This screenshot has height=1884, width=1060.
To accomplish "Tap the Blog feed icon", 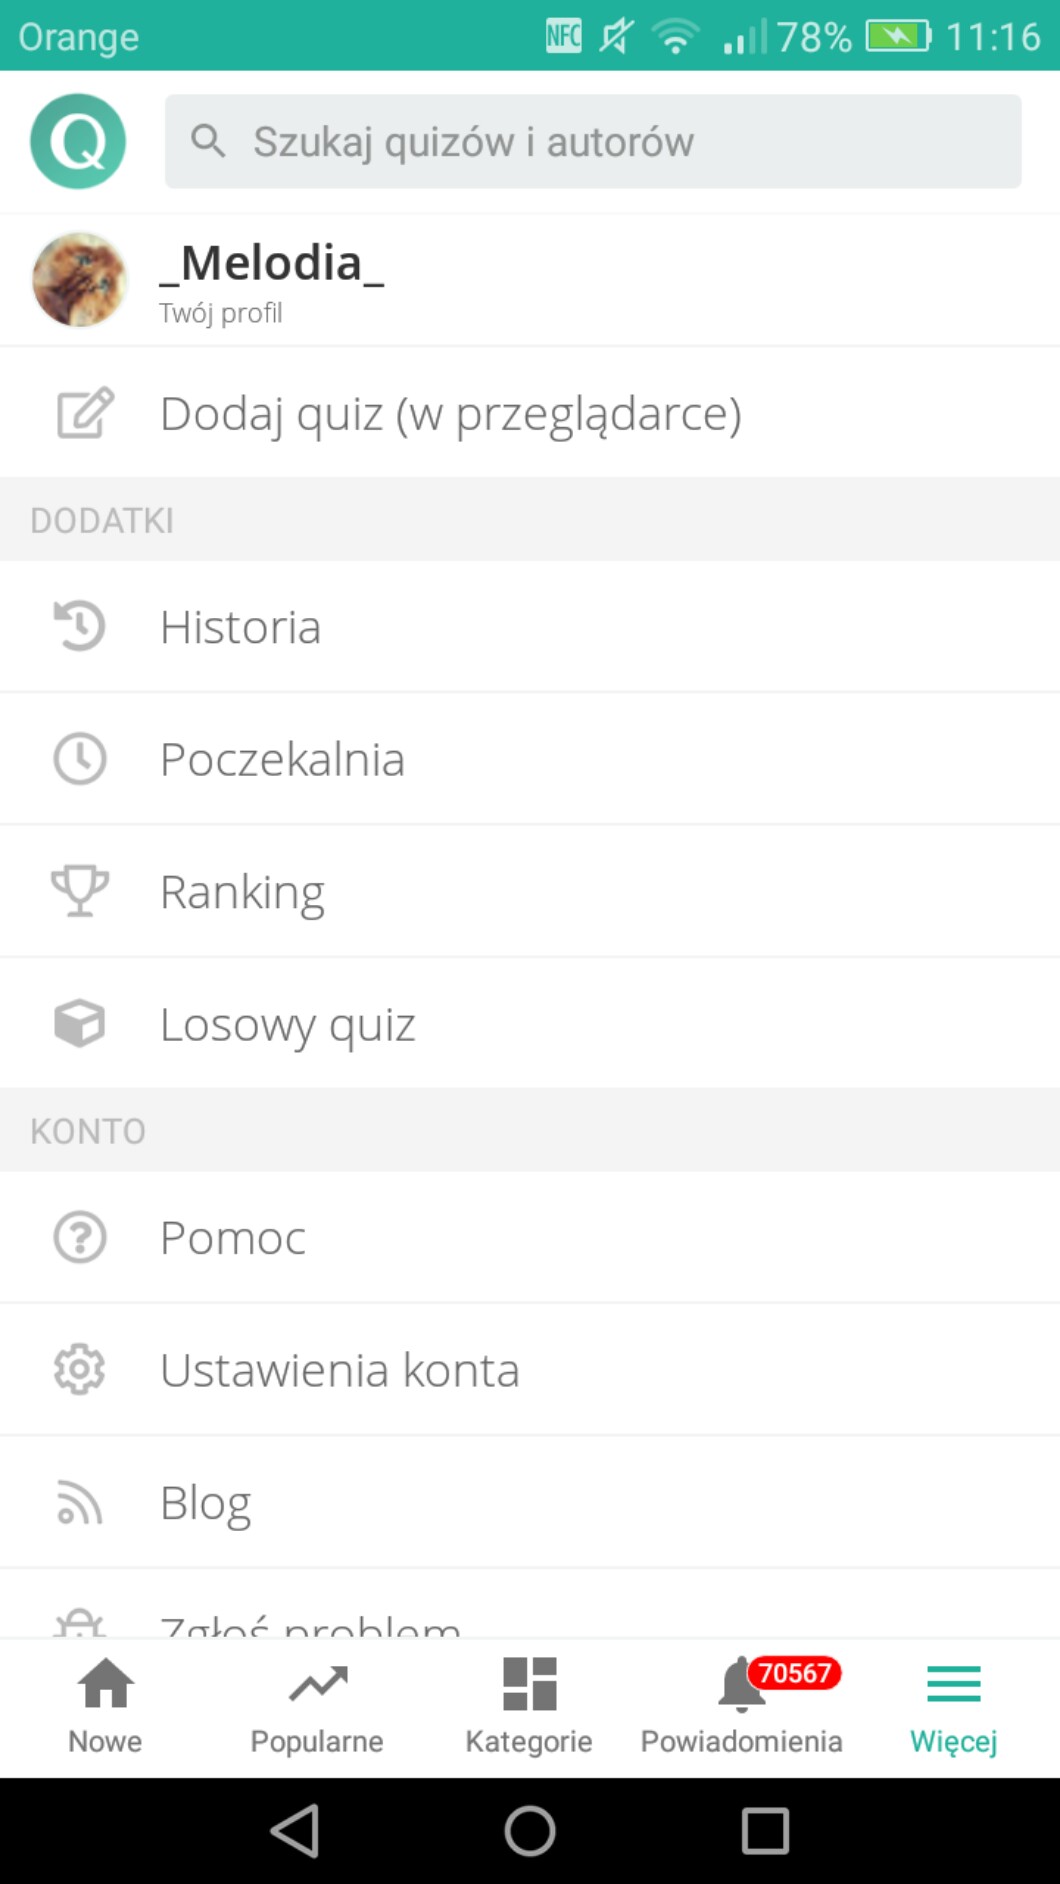I will (x=79, y=1502).
